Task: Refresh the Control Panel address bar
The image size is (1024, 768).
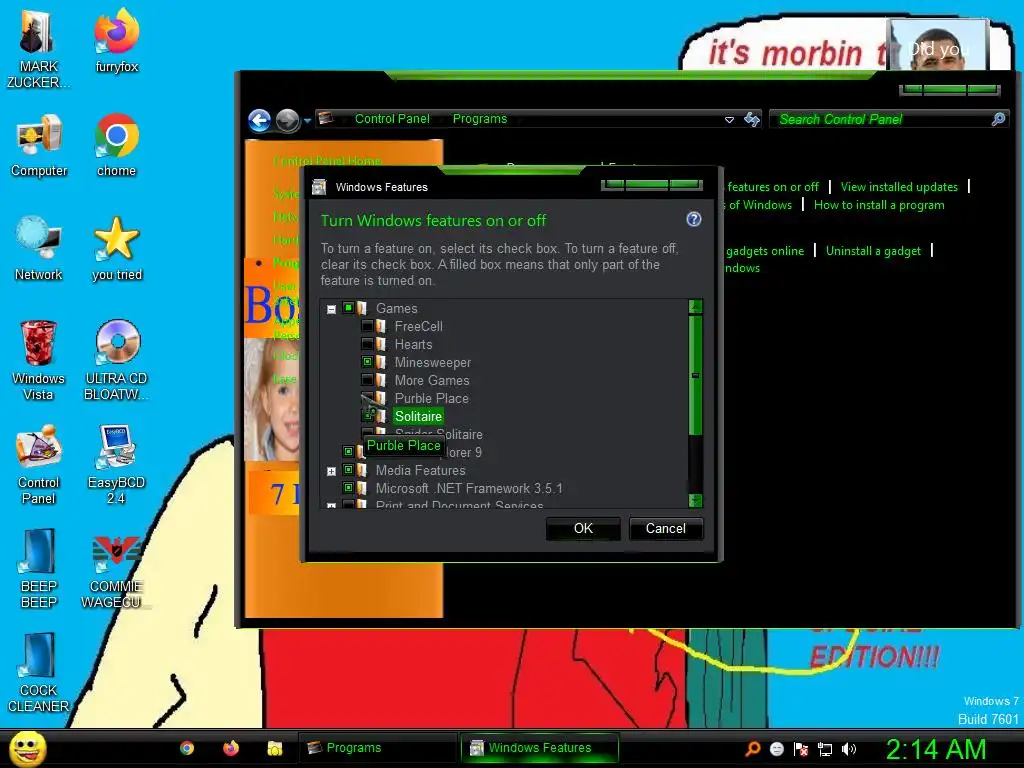Action: [x=752, y=120]
